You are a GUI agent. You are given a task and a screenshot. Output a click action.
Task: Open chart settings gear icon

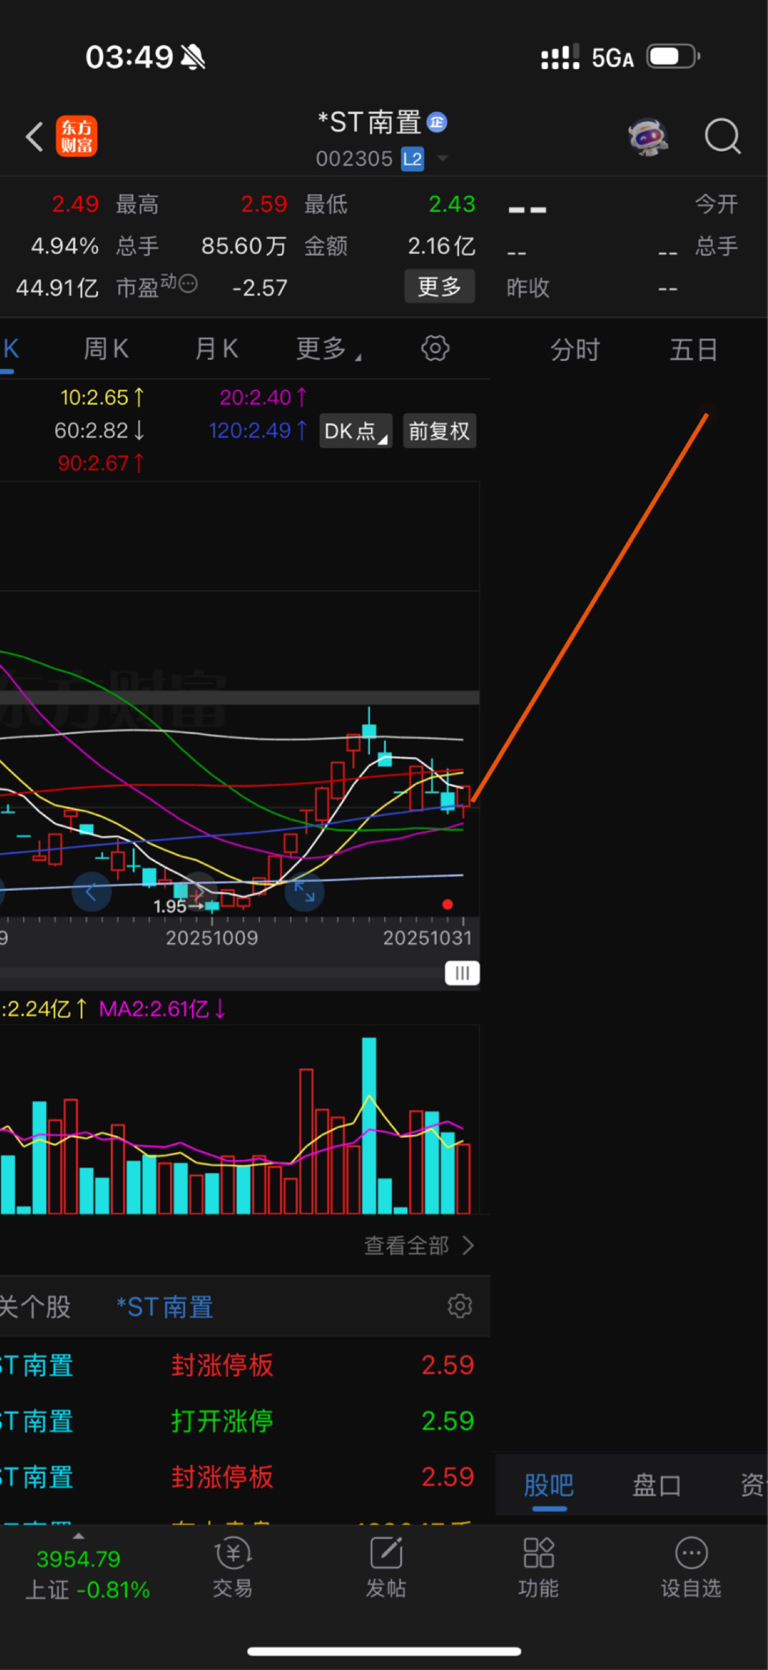435,348
